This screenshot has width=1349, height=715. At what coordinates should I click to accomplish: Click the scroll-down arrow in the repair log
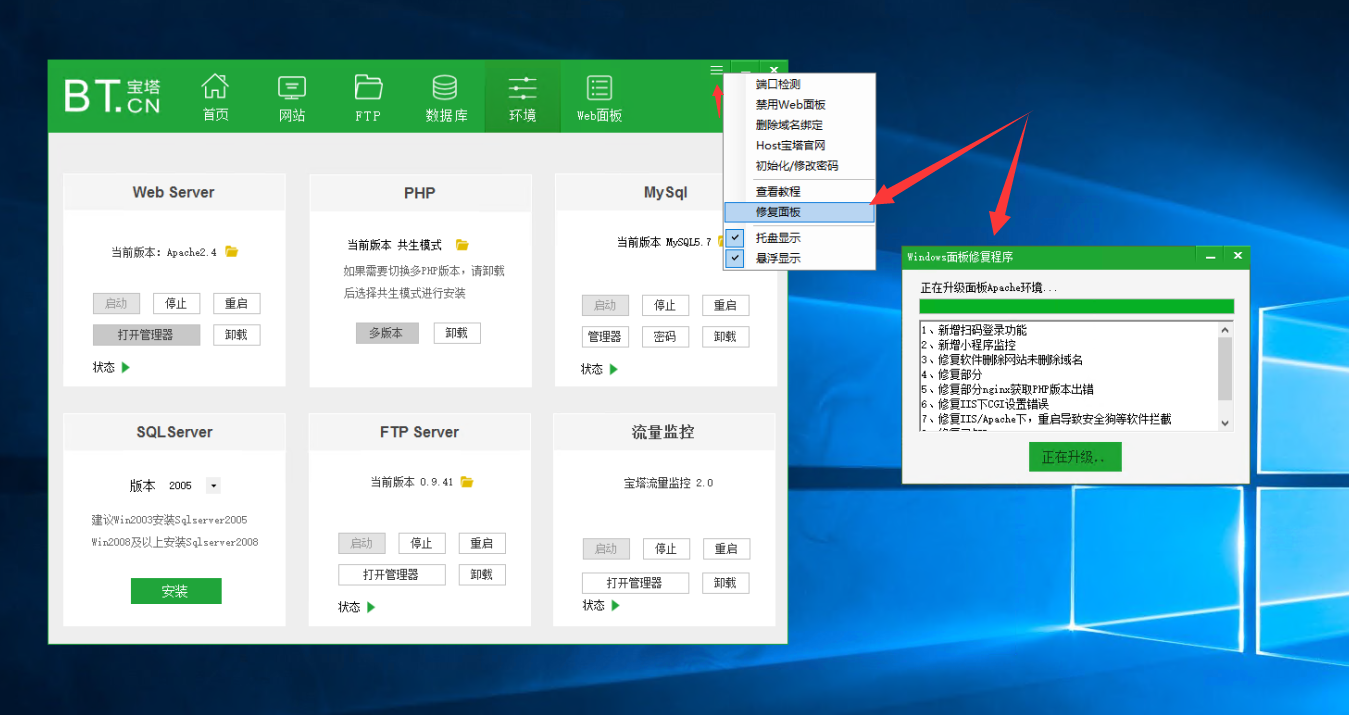[1226, 423]
